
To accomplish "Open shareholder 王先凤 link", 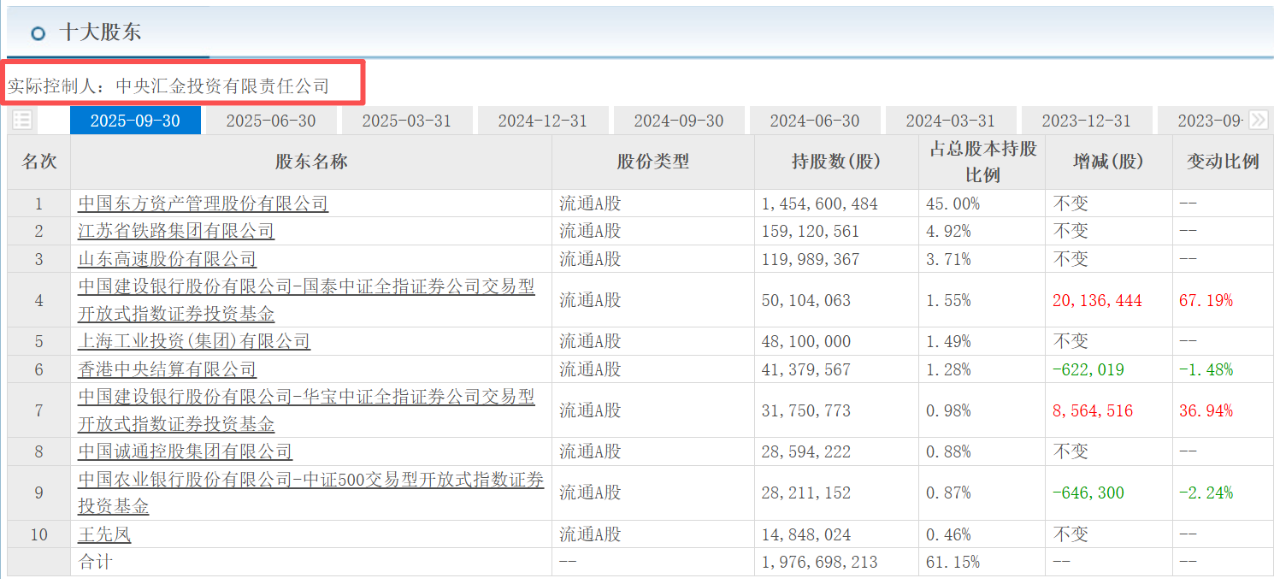I will (104, 534).
